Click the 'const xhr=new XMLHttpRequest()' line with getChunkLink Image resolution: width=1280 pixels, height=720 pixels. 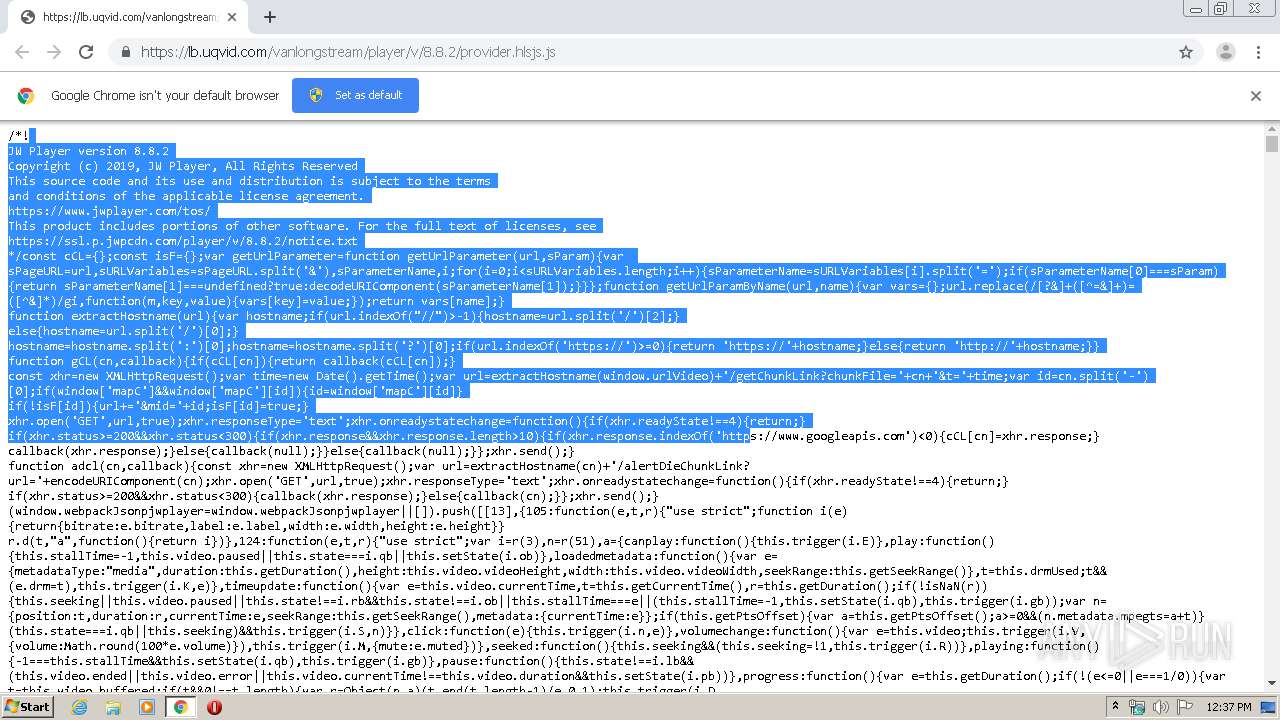click(x=582, y=376)
